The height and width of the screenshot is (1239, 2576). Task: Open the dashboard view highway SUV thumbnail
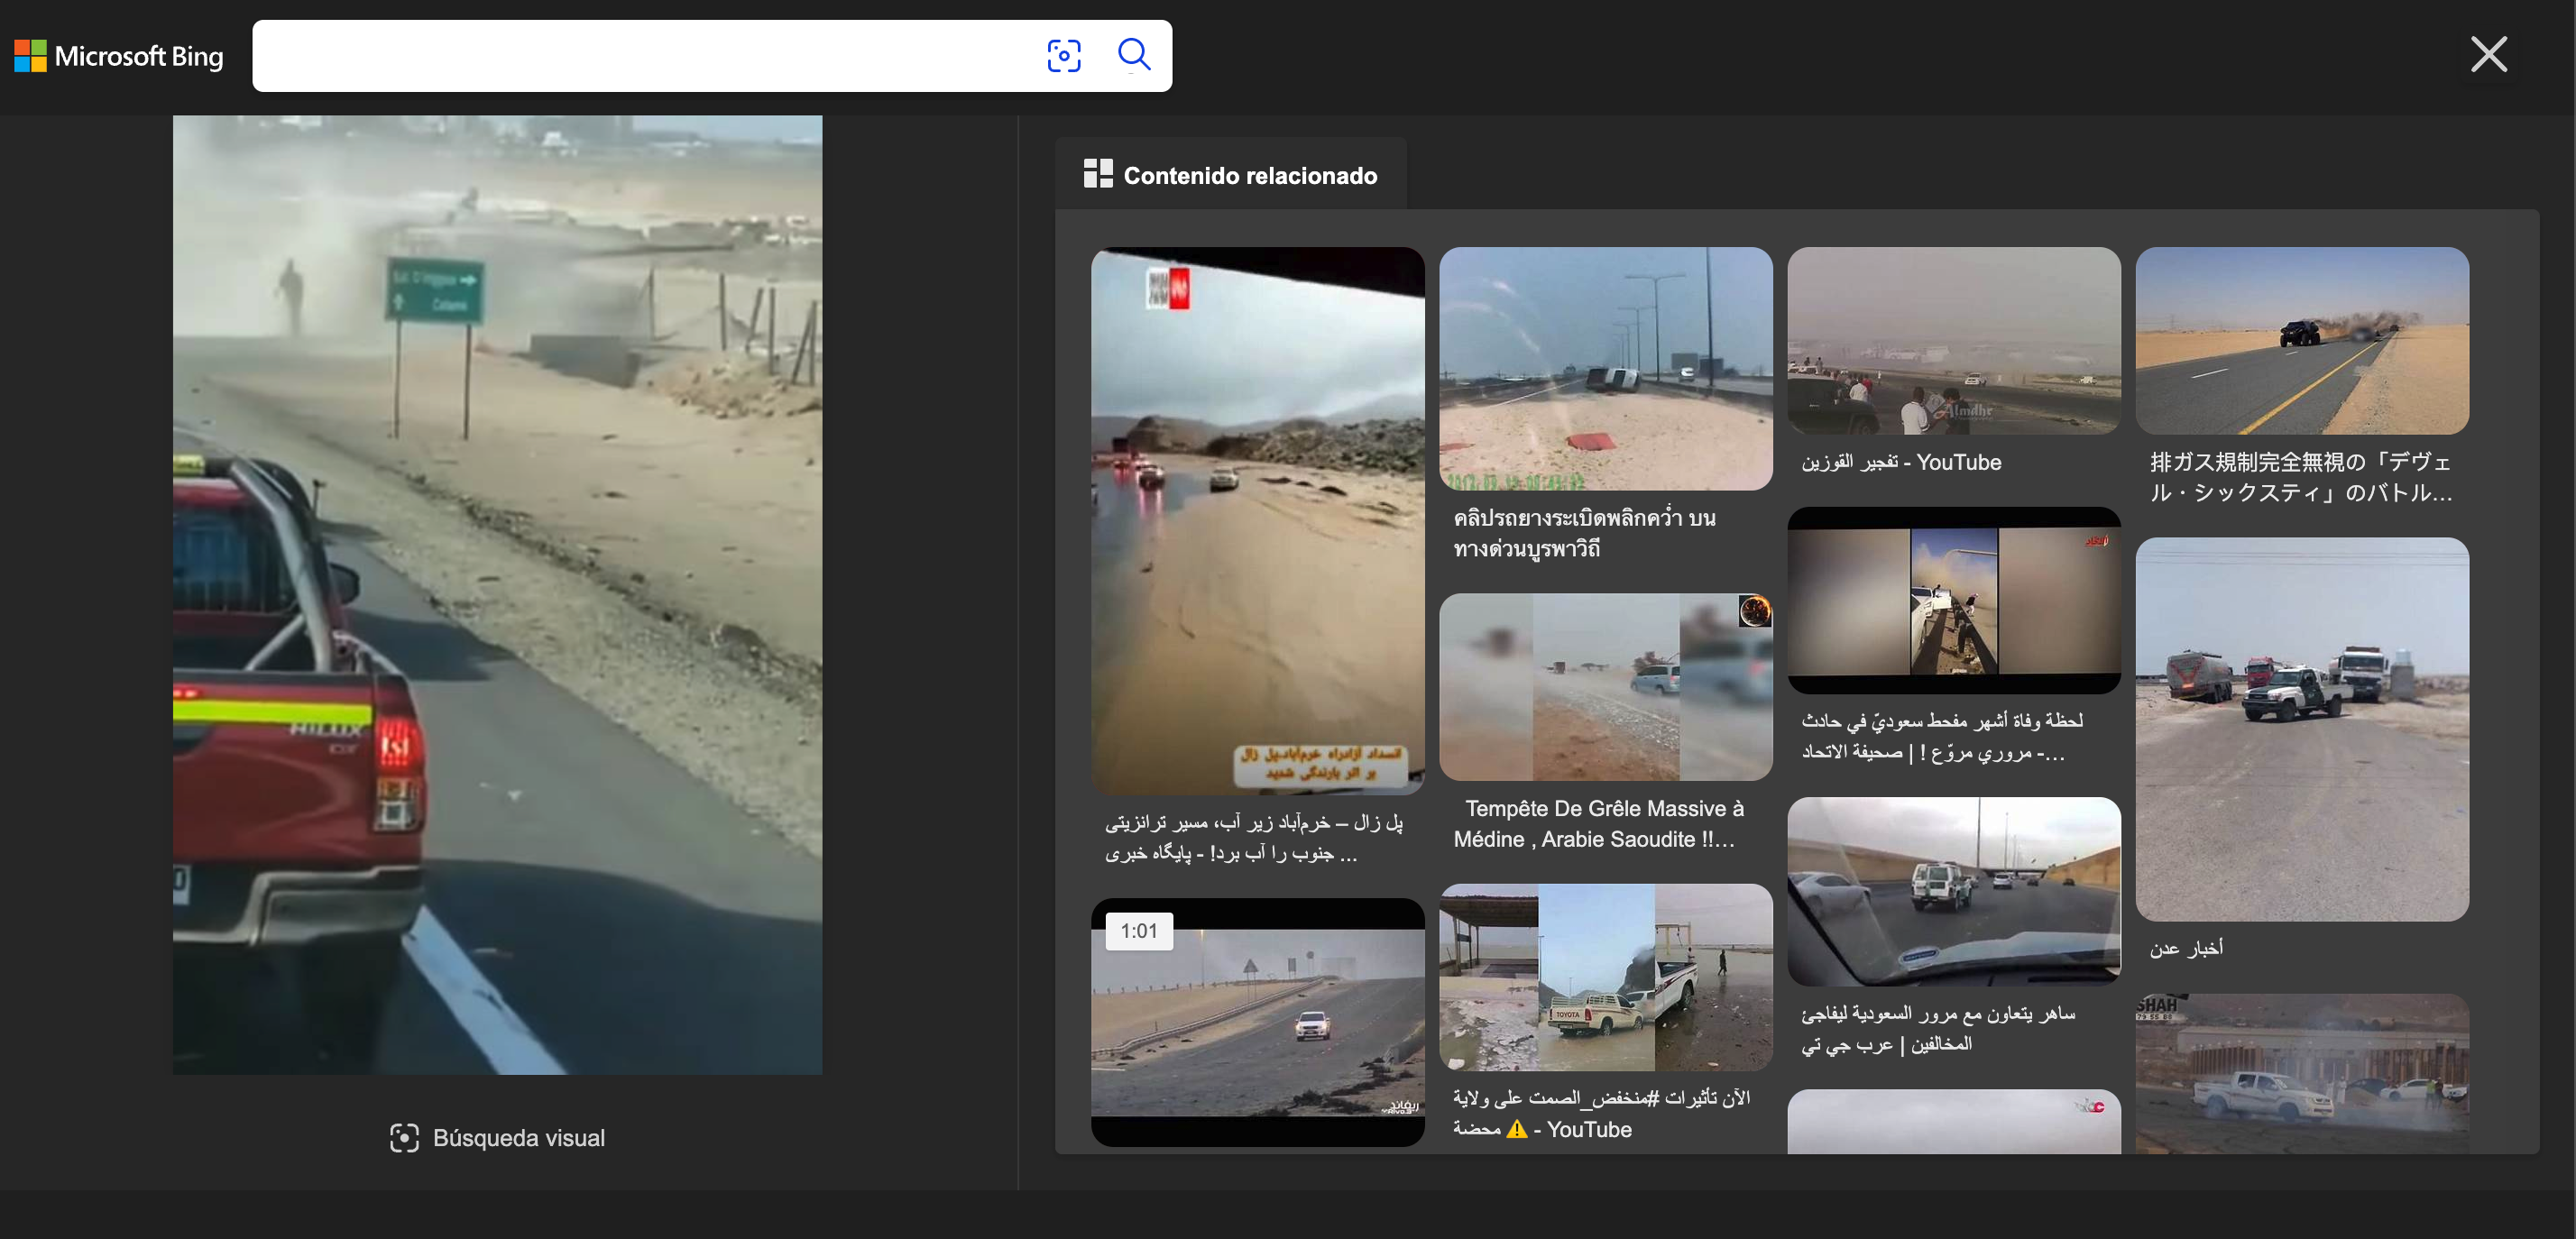pyautogui.click(x=1953, y=890)
